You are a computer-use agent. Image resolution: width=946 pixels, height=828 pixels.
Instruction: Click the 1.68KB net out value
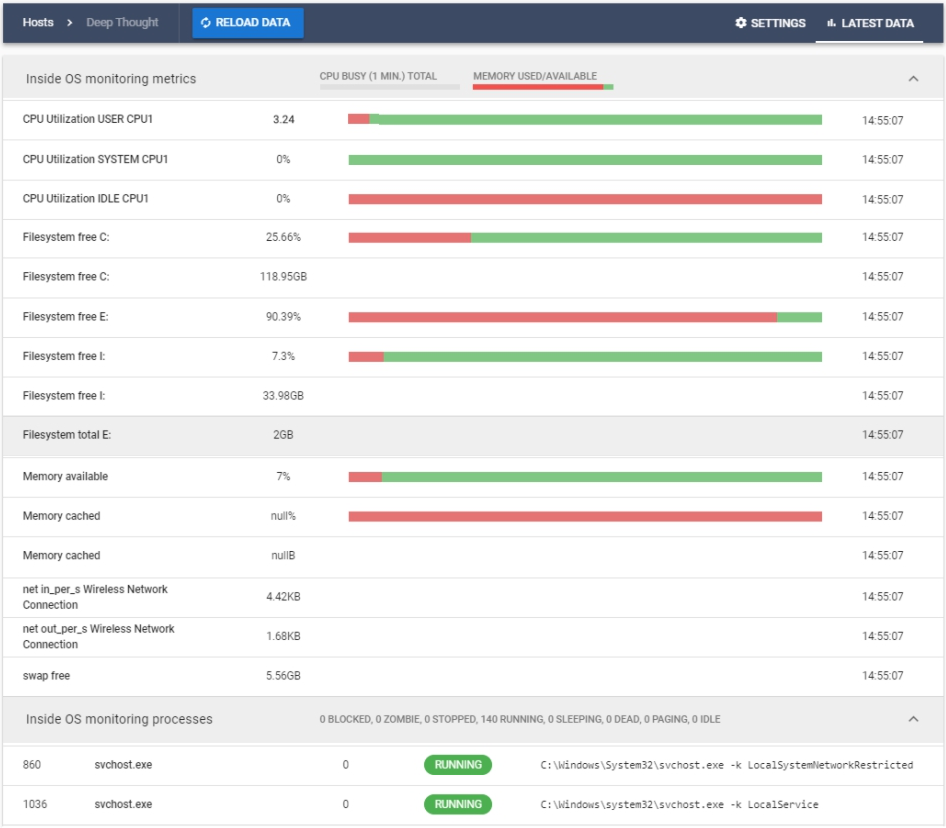click(x=283, y=636)
